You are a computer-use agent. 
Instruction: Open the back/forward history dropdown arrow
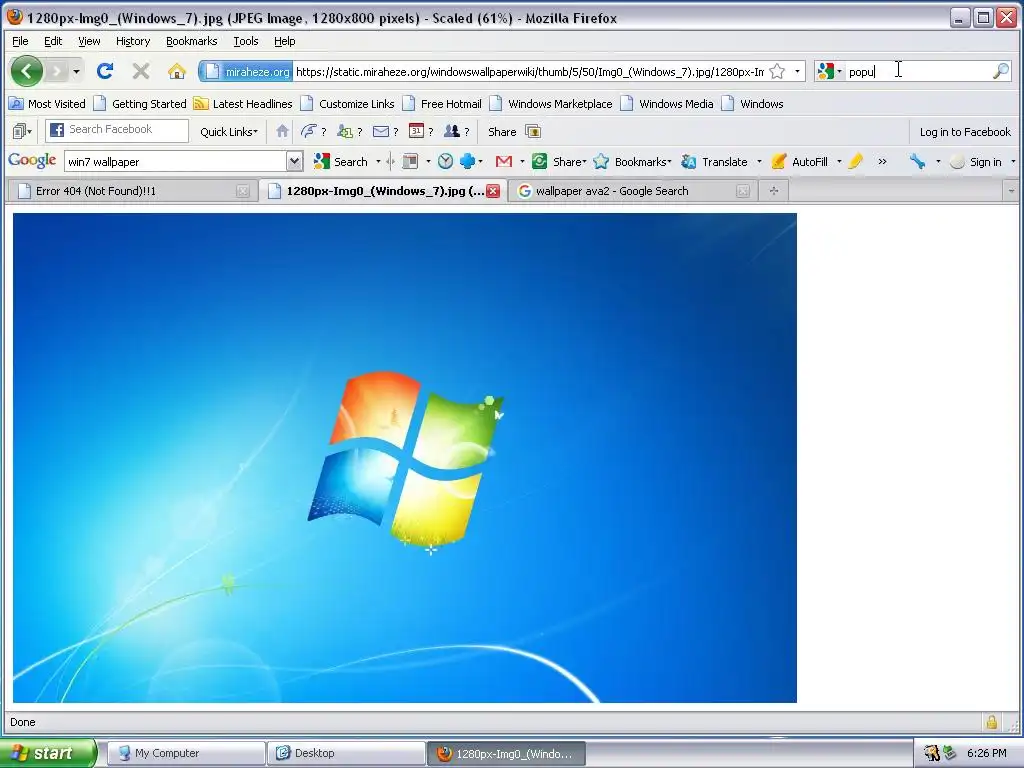click(x=76, y=71)
